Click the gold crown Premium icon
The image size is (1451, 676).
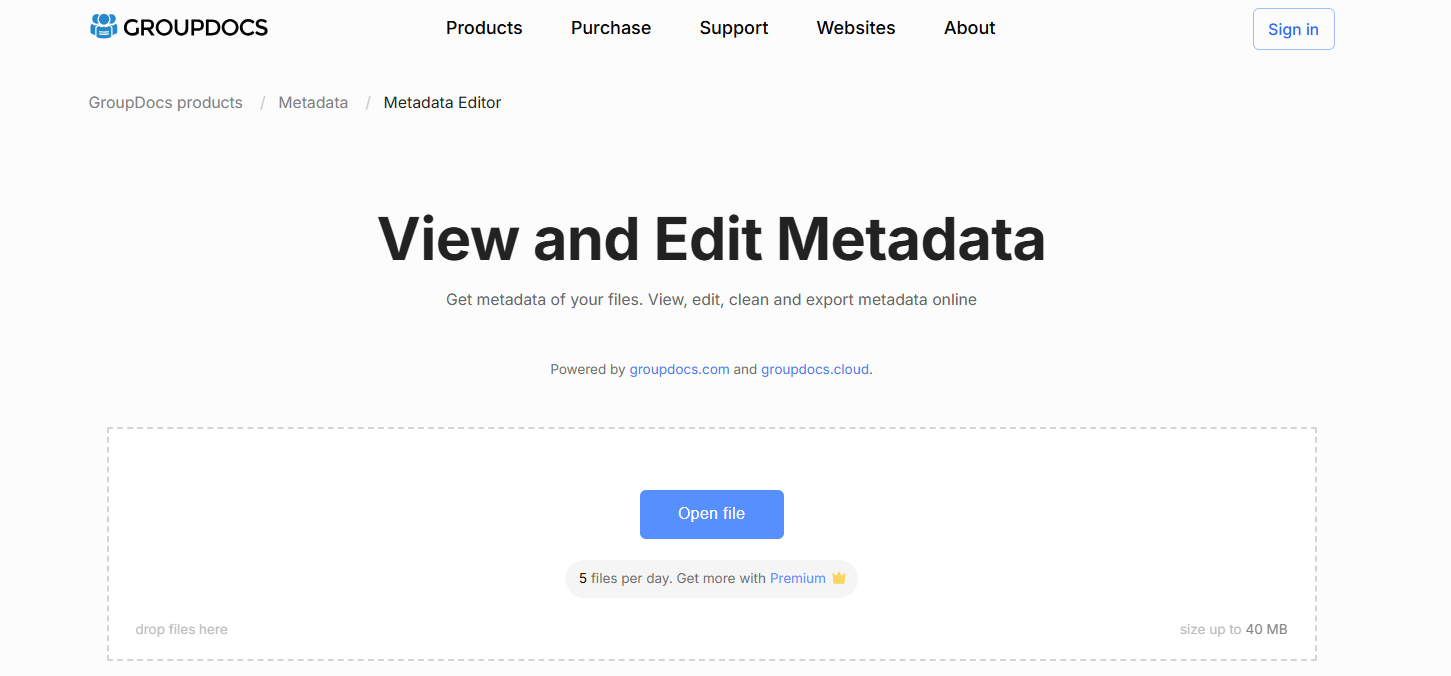tap(839, 578)
